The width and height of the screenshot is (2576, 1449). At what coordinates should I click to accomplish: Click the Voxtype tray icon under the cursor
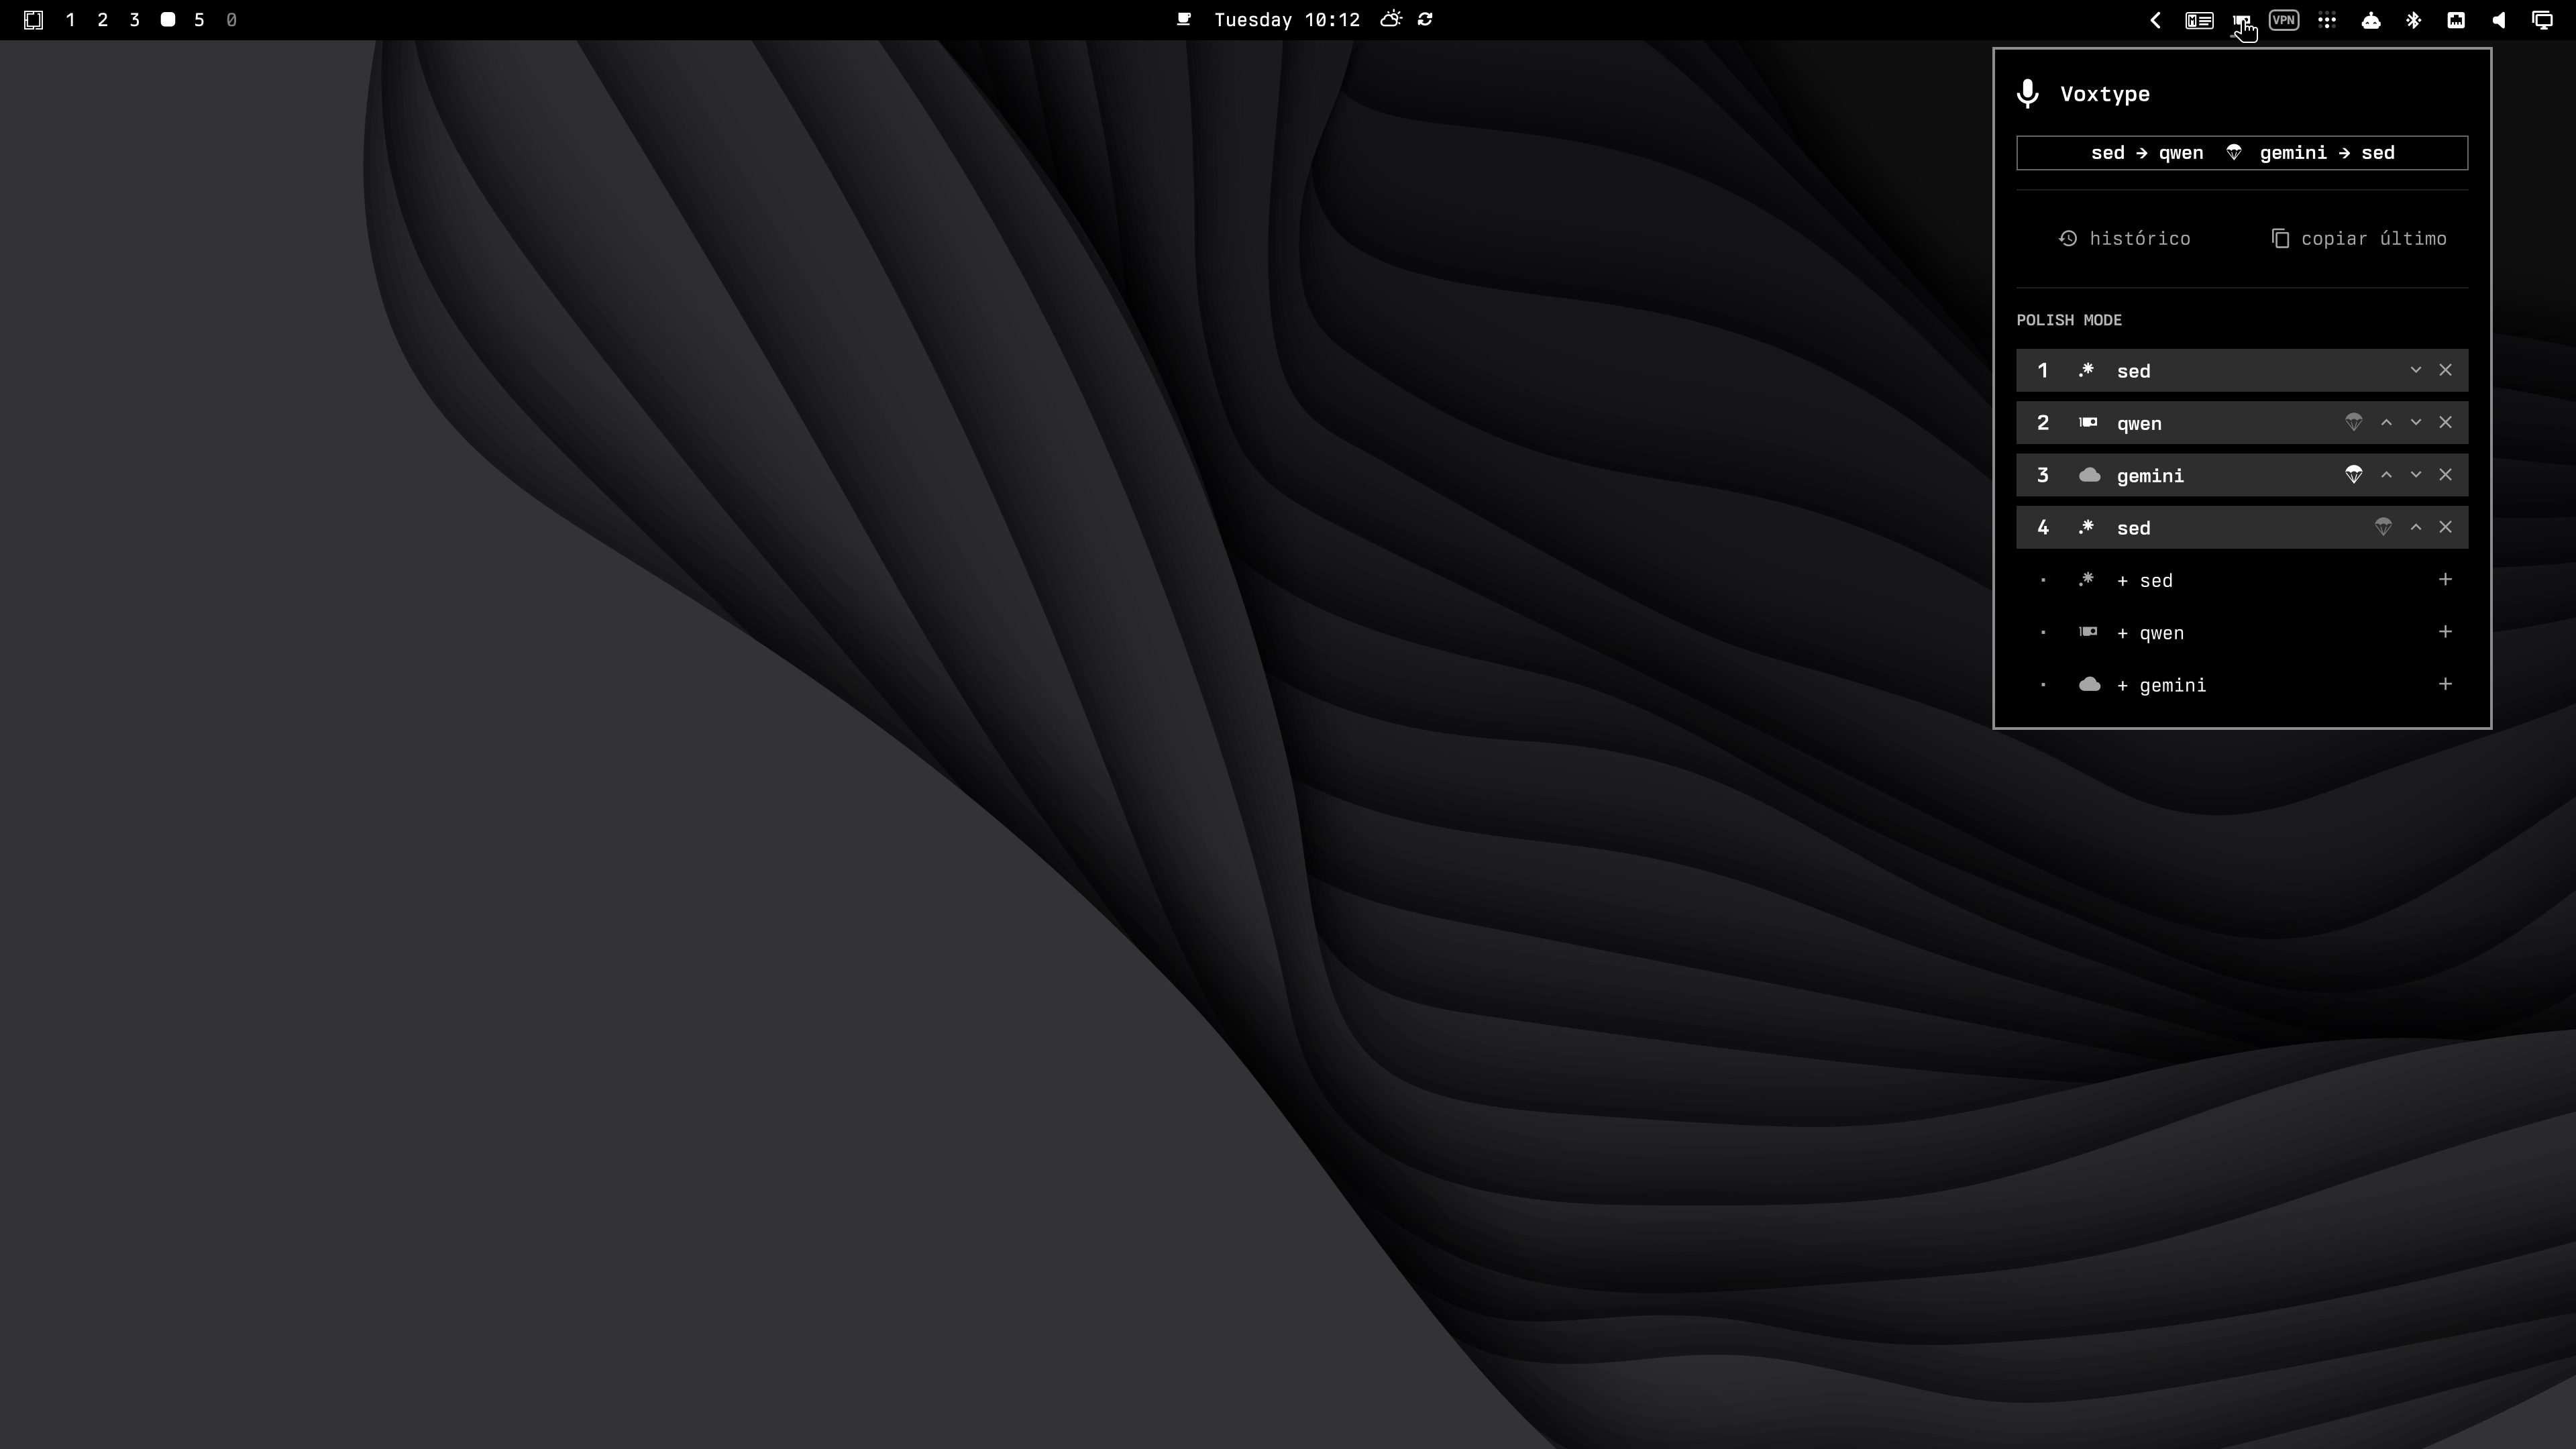point(2241,20)
